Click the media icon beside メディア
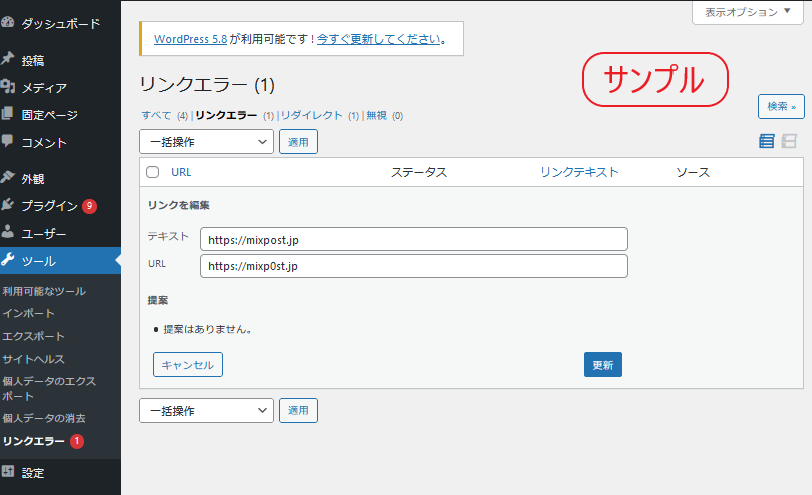The height and width of the screenshot is (495, 812). [8, 87]
